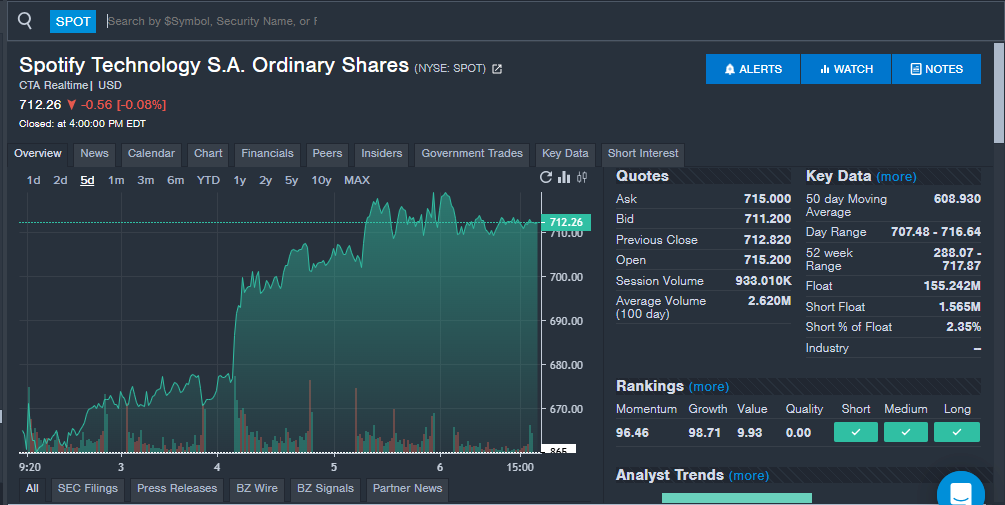Switch to candlestick chart icon
The width and height of the screenshot is (1005, 505).
click(x=582, y=178)
